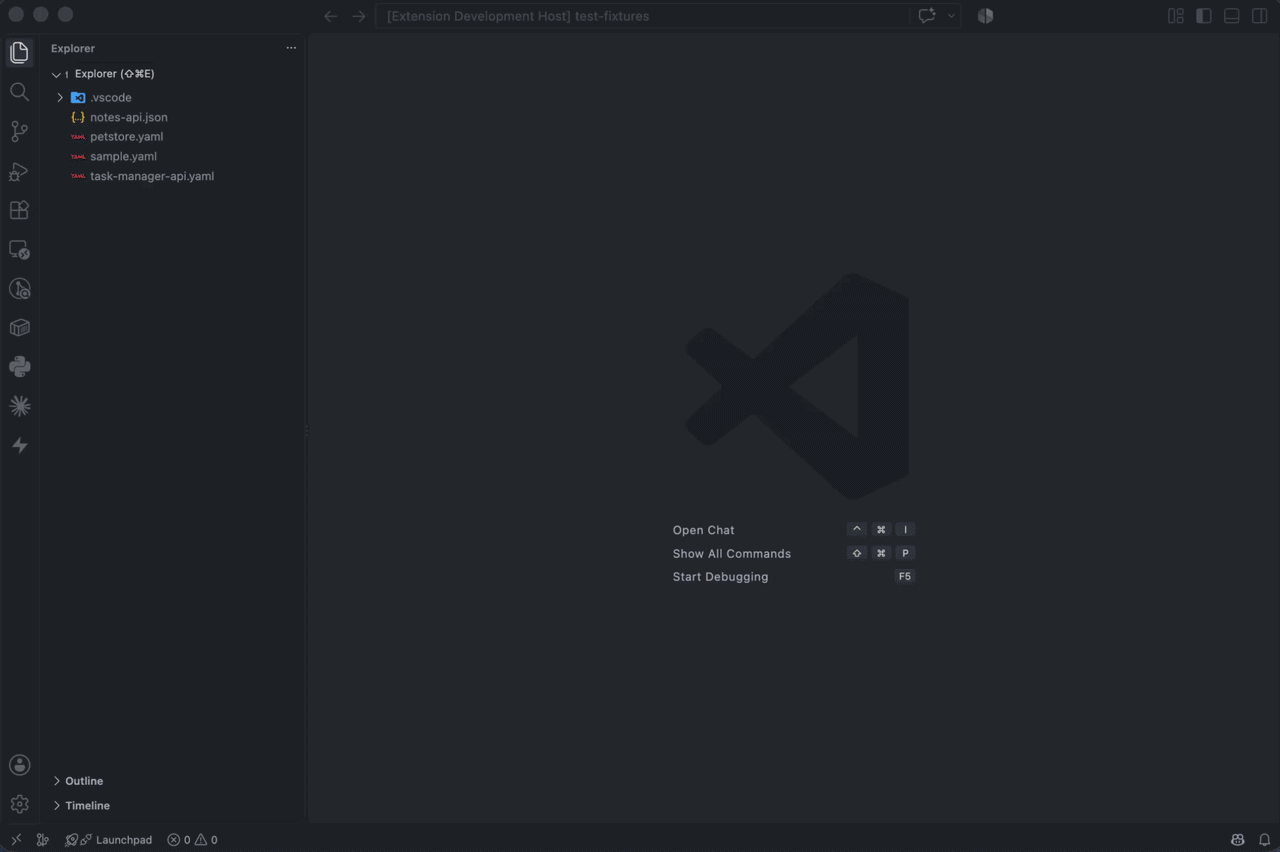Open the Python view in activity bar

click(x=19, y=367)
